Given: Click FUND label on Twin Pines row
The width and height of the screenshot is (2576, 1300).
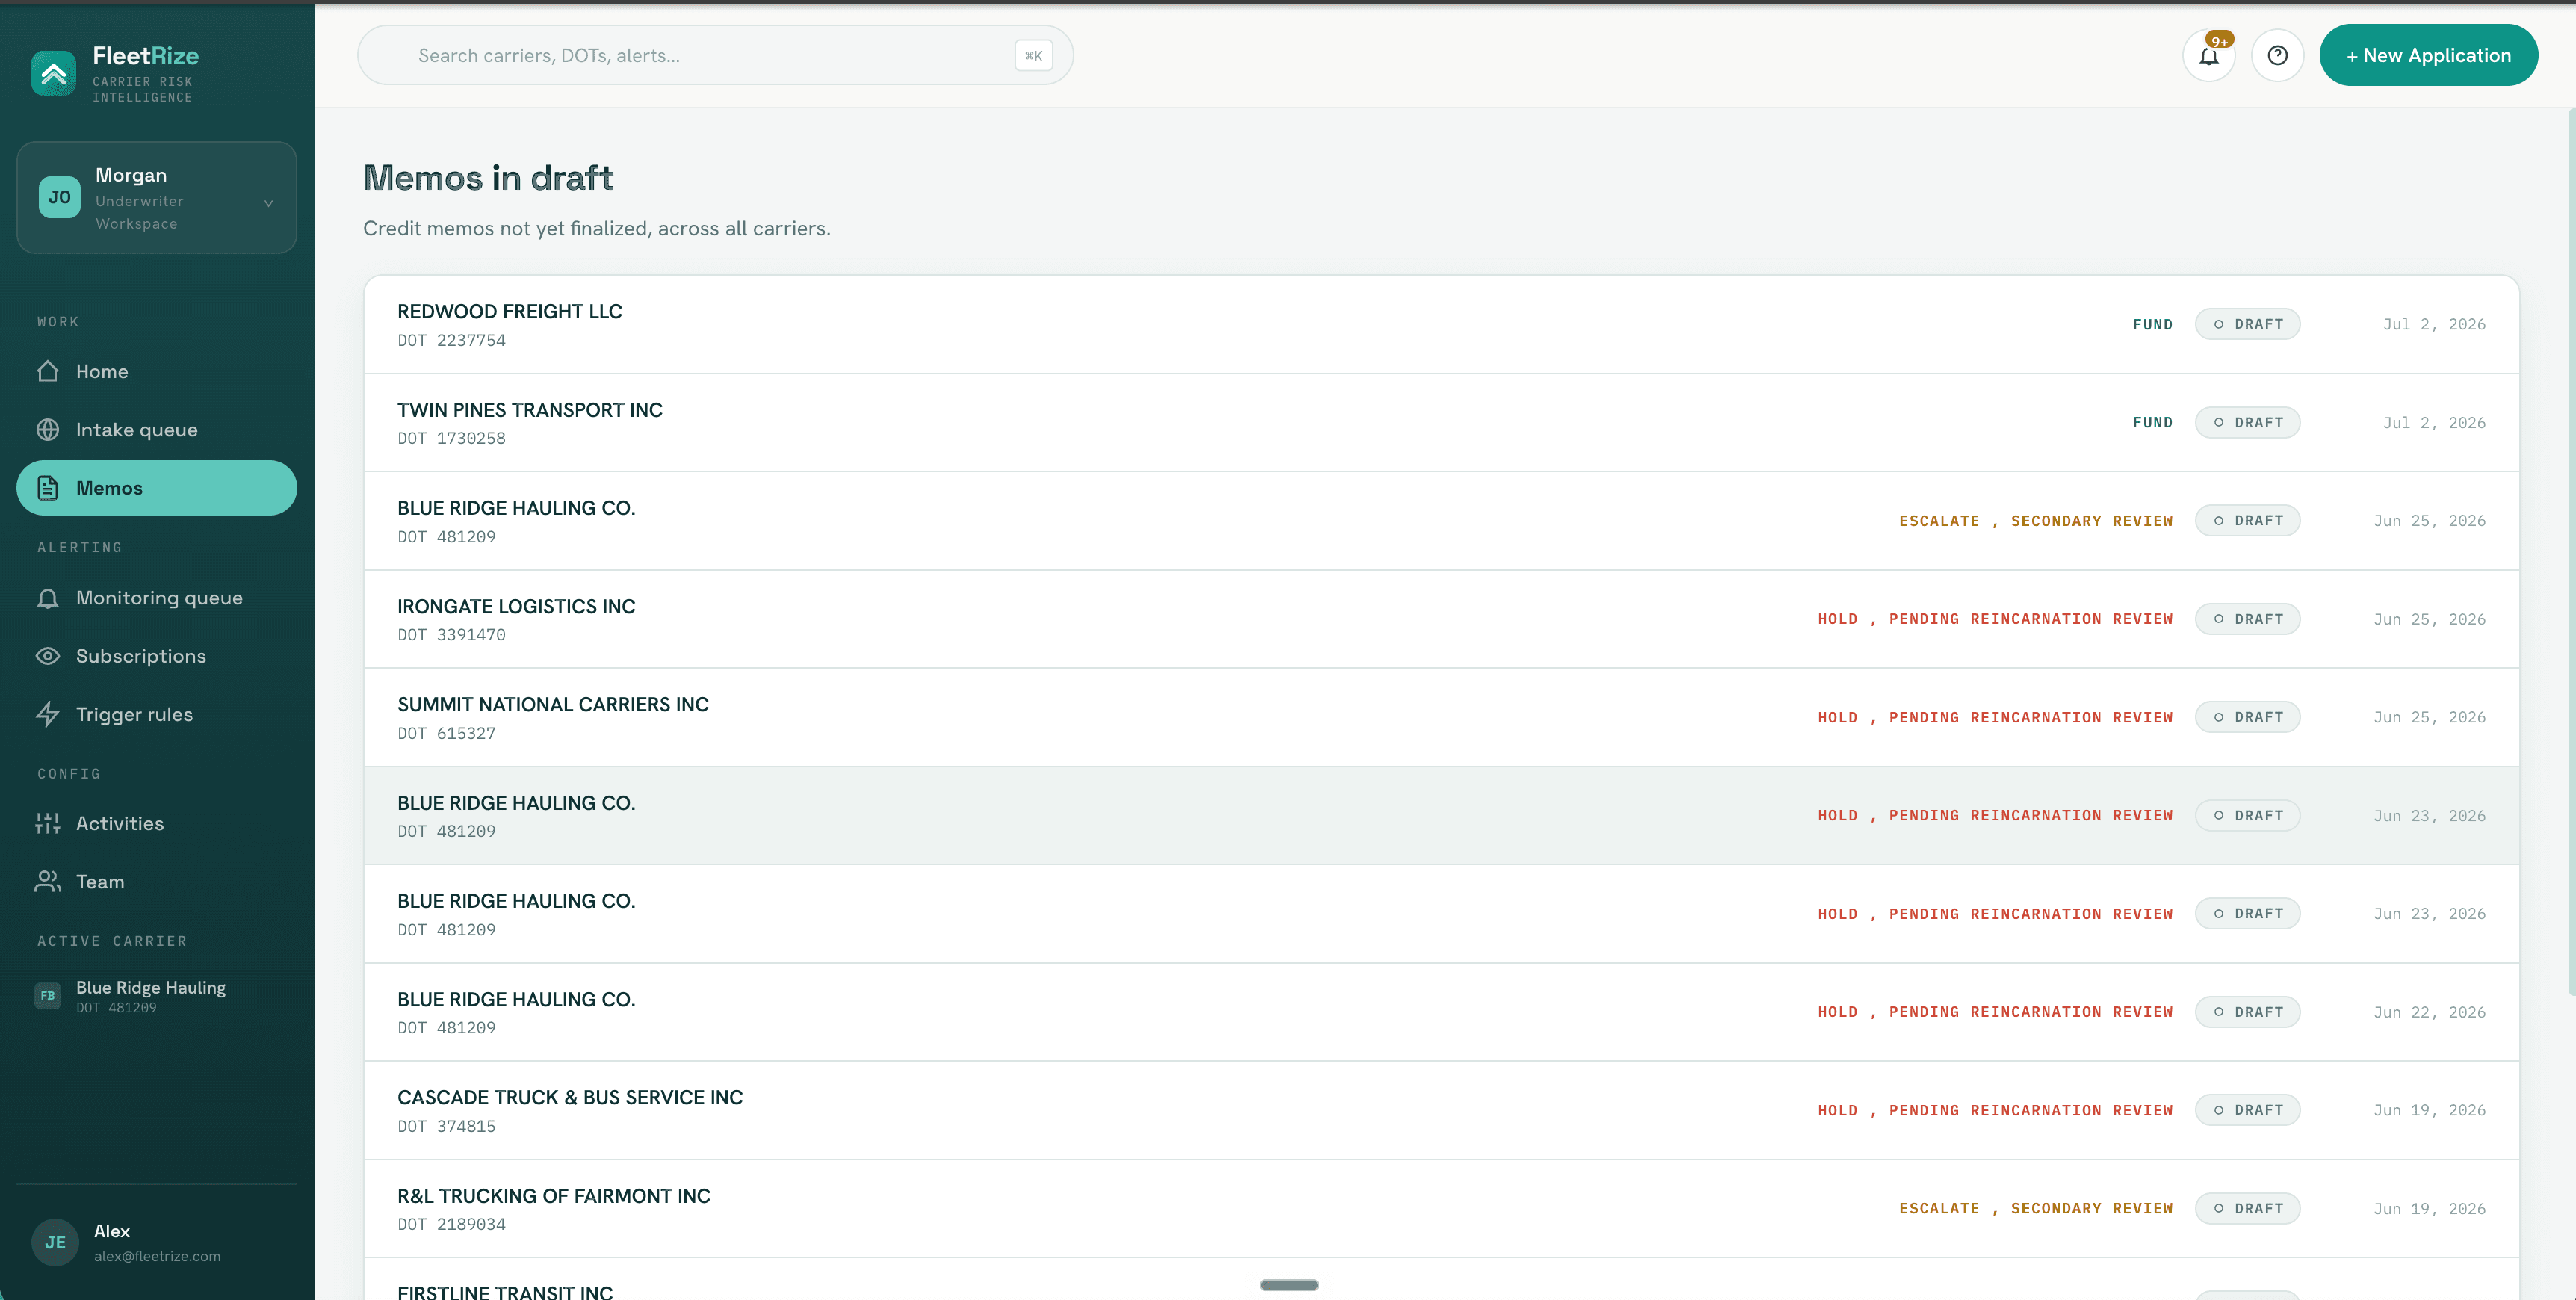Looking at the screenshot, I should tap(2152, 423).
